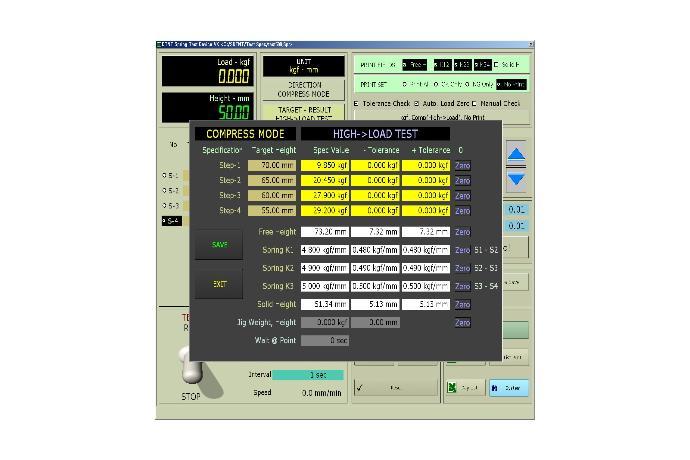This screenshot has height=460, width=690.
Task: Click Step-3 target height field 60.00 mm
Action: tap(272, 195)
